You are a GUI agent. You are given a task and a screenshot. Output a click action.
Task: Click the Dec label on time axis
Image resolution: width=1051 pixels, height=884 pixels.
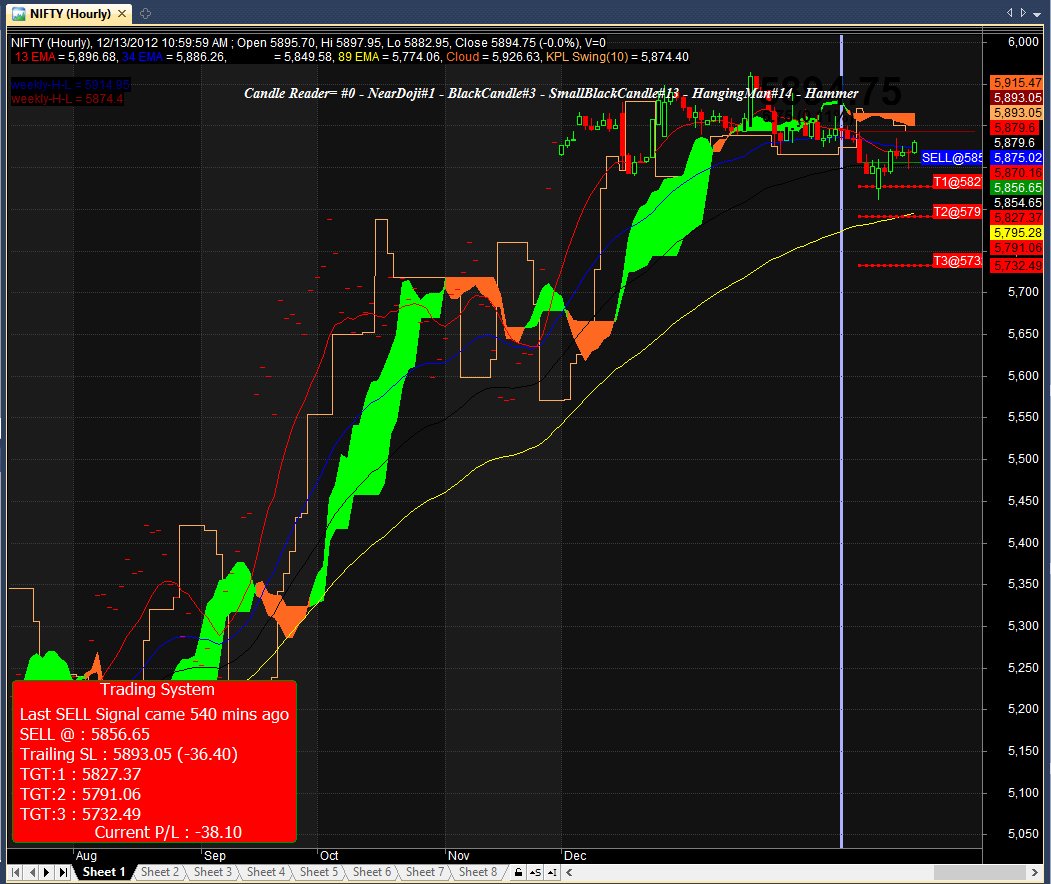coord(575,856)
